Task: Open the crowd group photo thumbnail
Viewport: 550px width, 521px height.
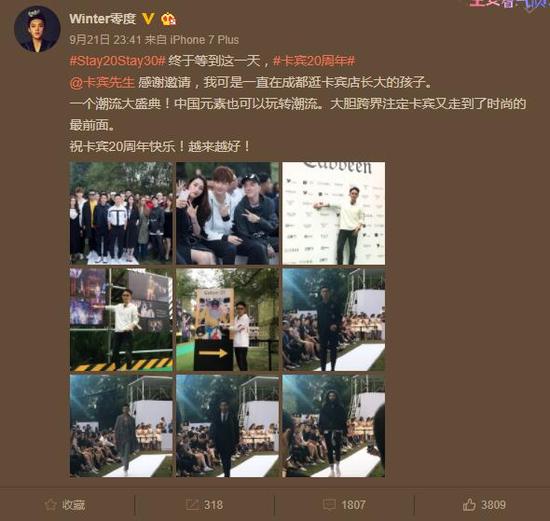Action: (x=121, y=213)
